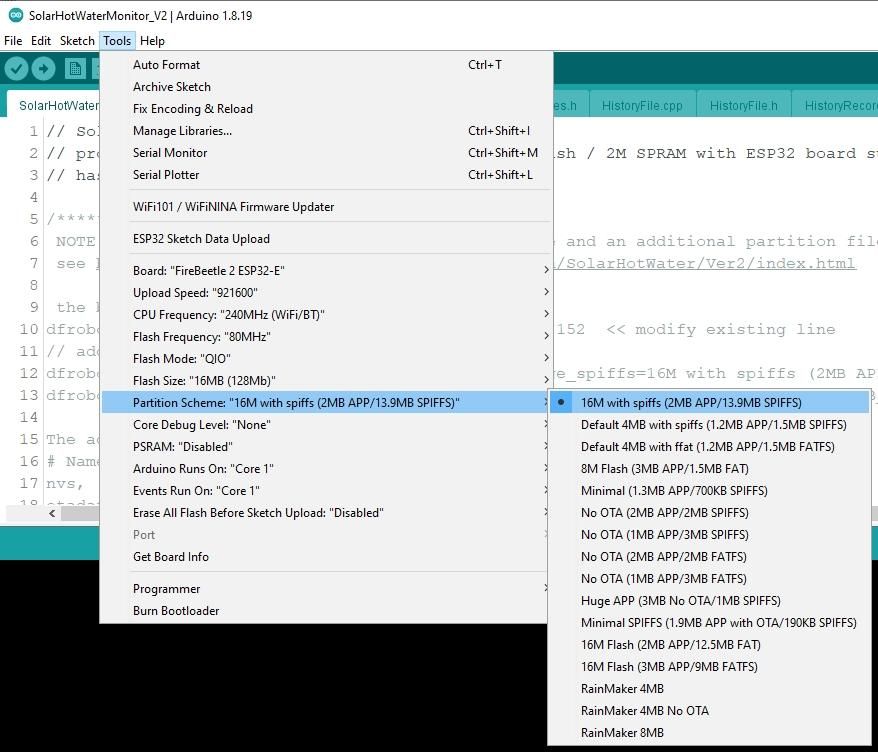878x752 pixels.
Task: Expand Erase All Flash Before Sketch Upload
Action: coord(325,513)
